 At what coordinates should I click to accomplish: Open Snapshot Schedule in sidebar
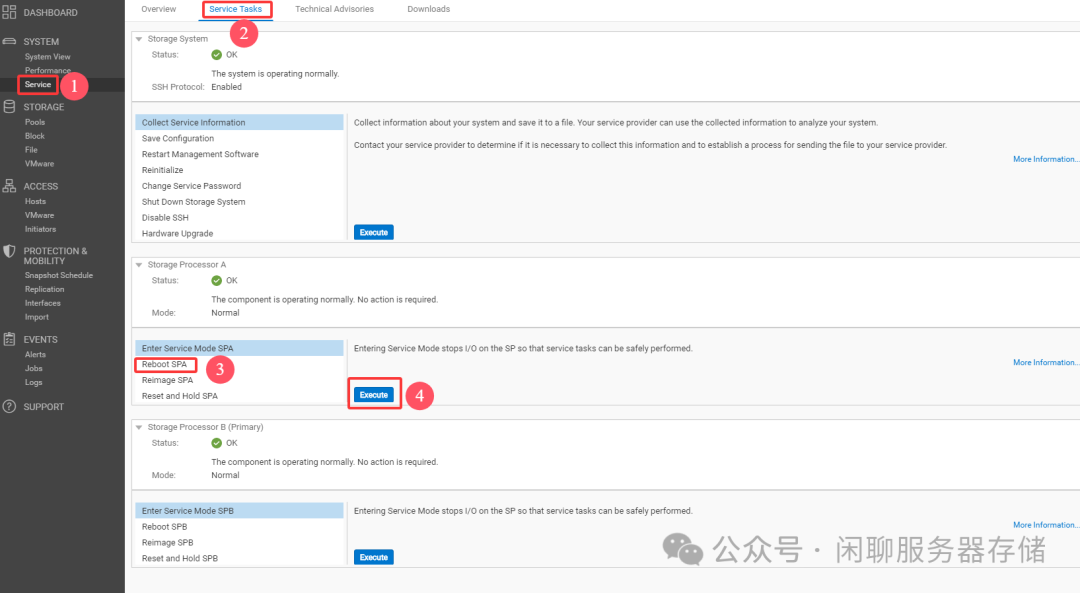click(59, 275)
